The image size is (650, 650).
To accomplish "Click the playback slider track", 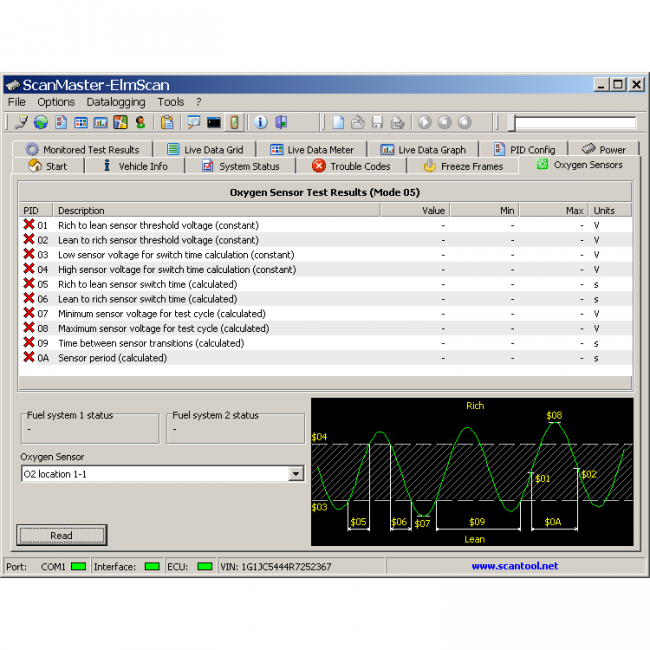I will pyautogui.click(x=575, y=123).
